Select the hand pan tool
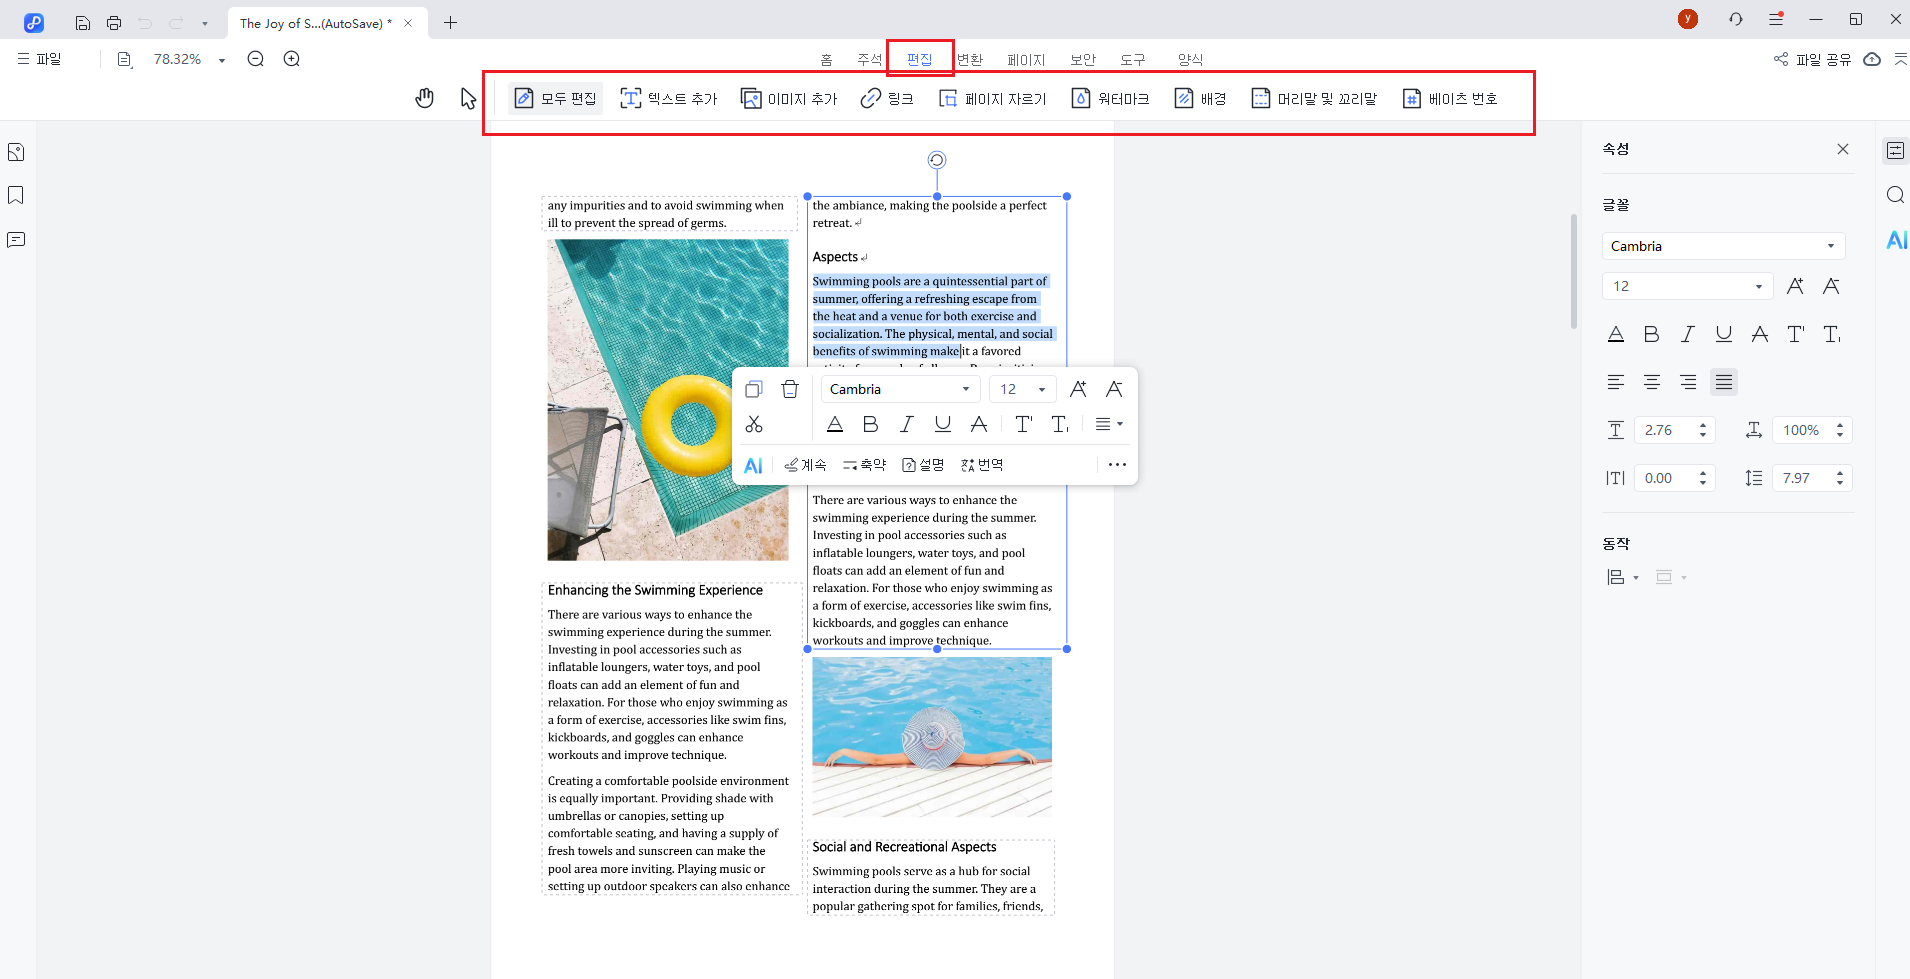The height and width of the screenshot is (979, 1910). (425, 98)
